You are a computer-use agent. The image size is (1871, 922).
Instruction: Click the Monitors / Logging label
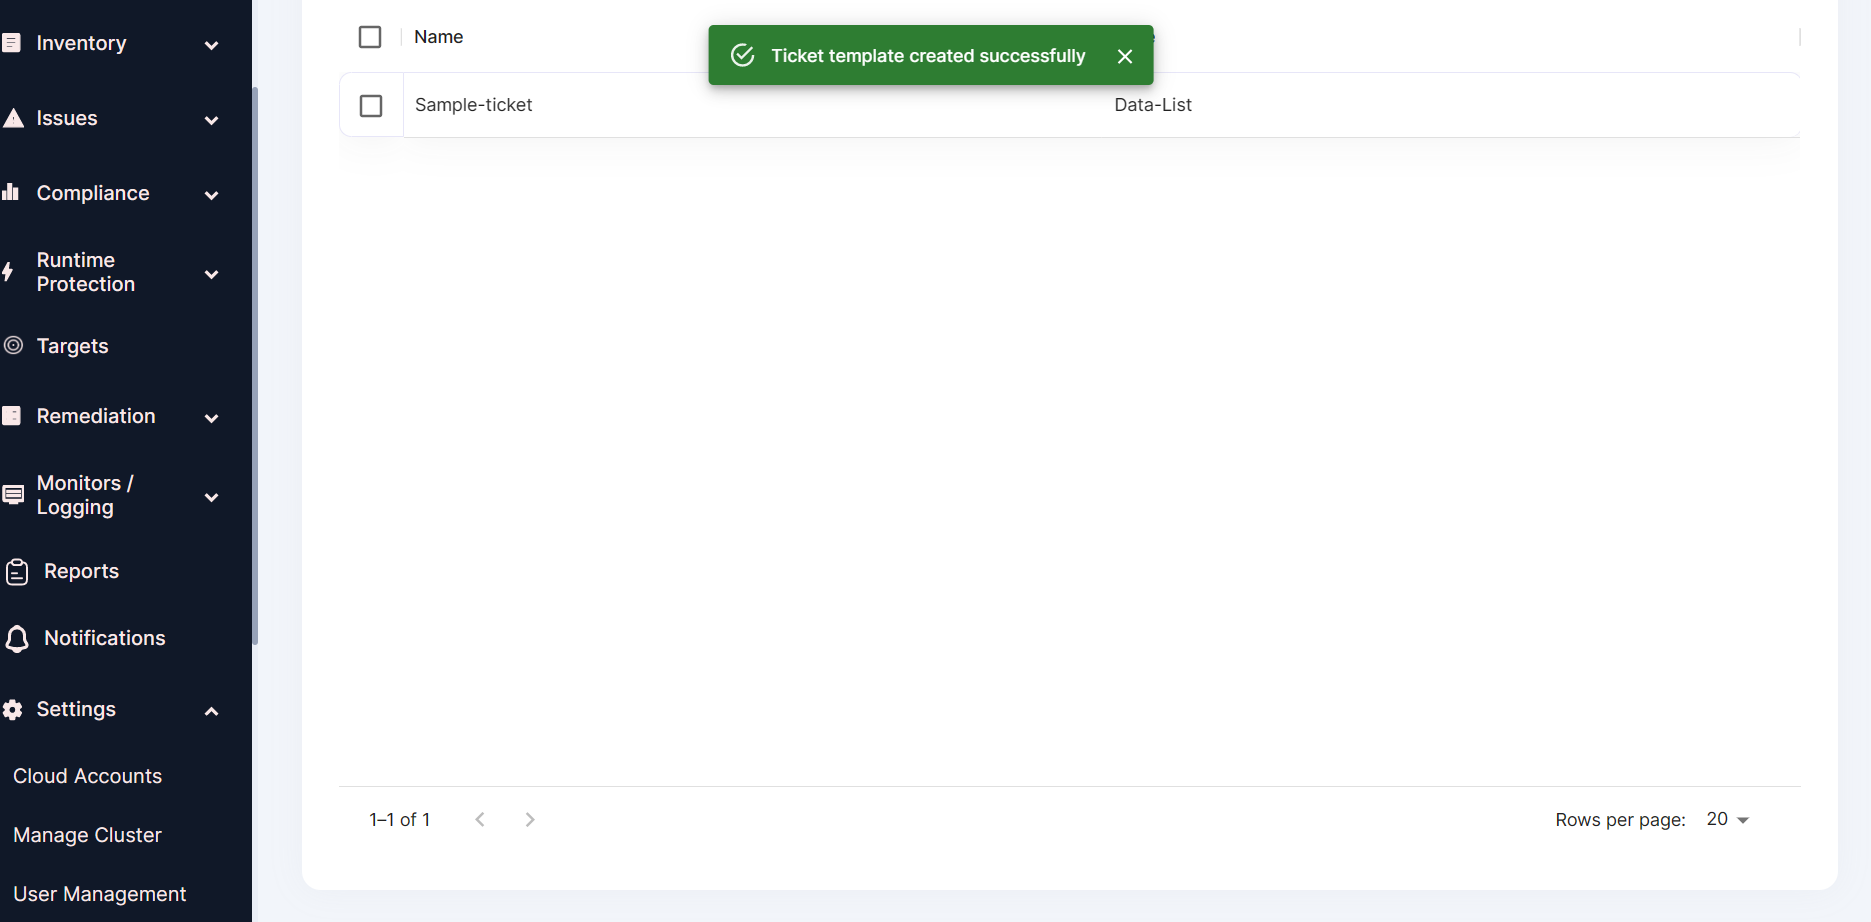tap(85, 495)
